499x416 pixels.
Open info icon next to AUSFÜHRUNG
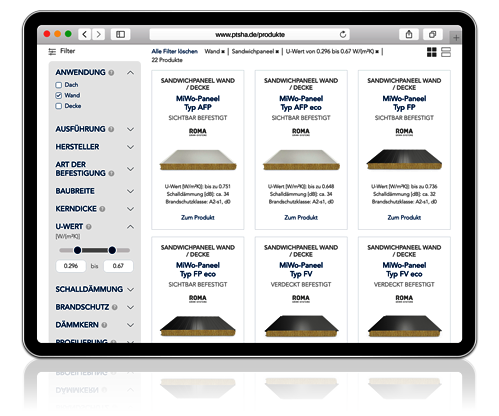(111, 129)
